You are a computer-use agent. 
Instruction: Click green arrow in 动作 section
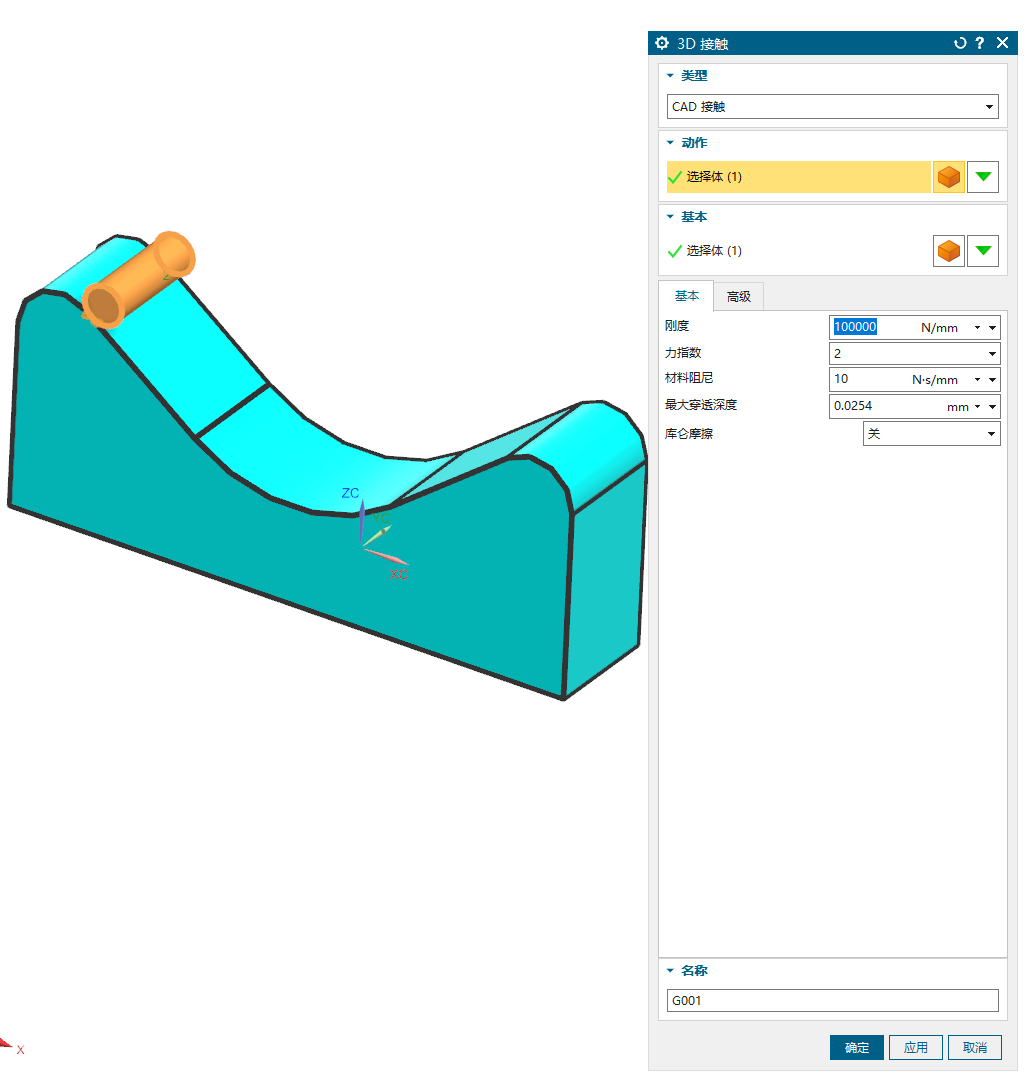(984, 177)
